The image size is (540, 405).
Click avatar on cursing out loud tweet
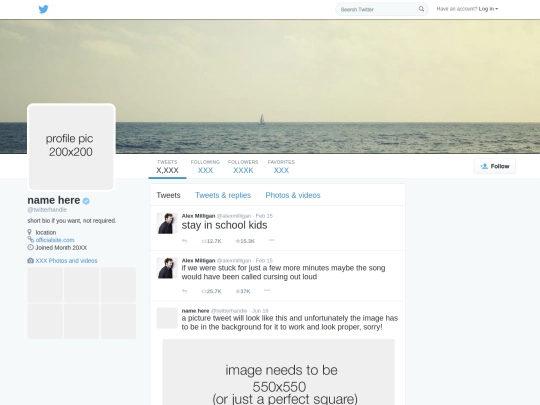point(167,268)
